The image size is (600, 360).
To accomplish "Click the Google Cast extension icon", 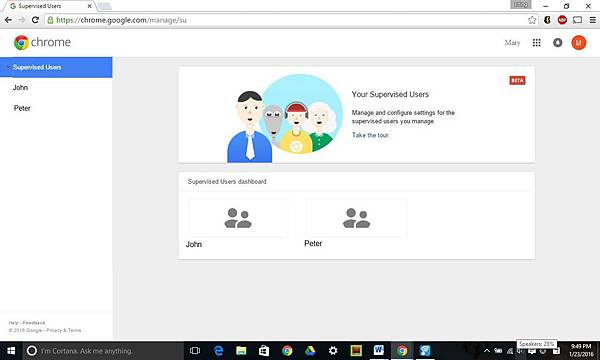I will pyautogui.click(x=577, y=20).
